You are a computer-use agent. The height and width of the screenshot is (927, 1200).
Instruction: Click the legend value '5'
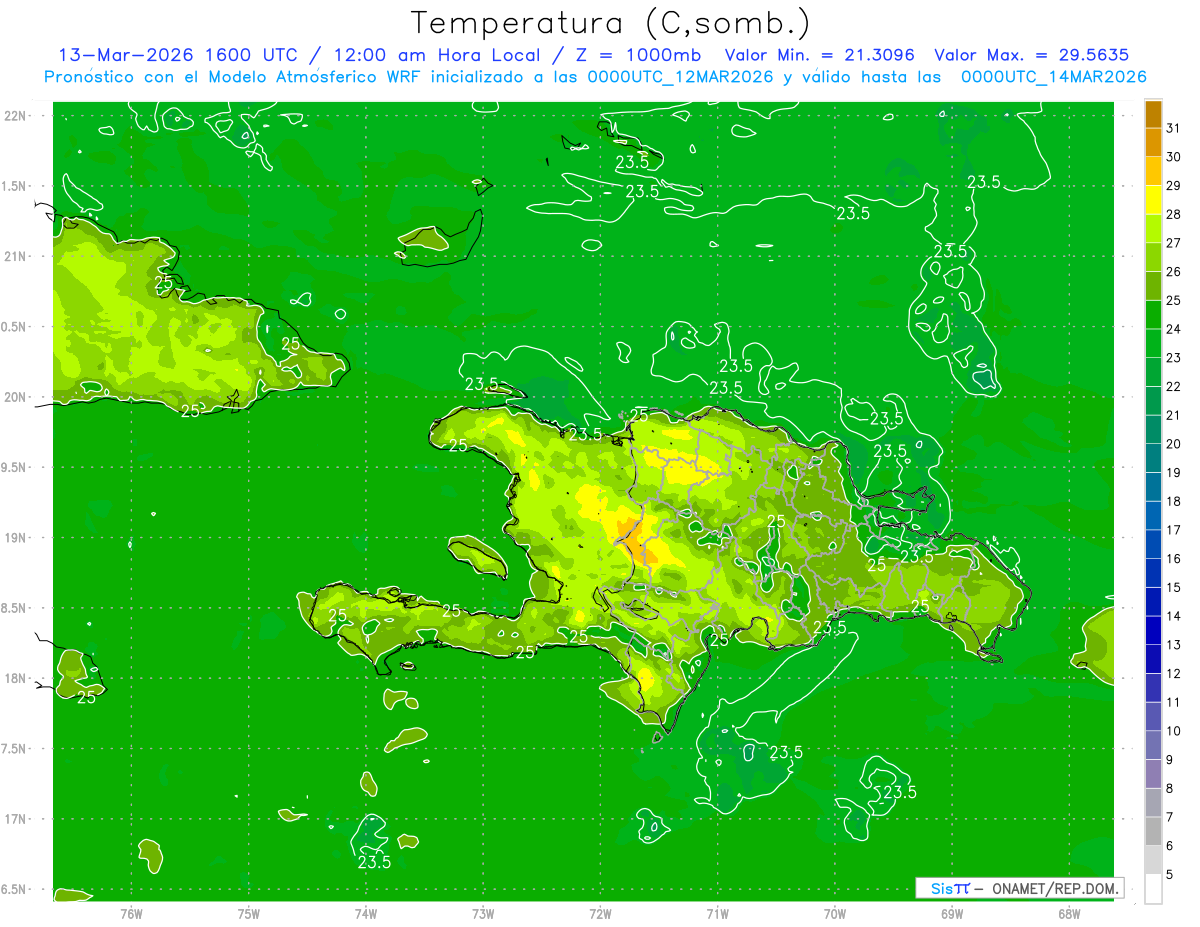1170,875
